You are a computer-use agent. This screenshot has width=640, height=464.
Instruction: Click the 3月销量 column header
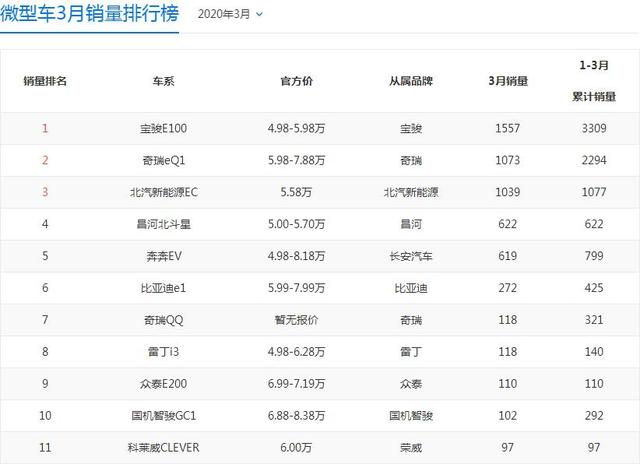pyautogui.click(x=508, y=81)
